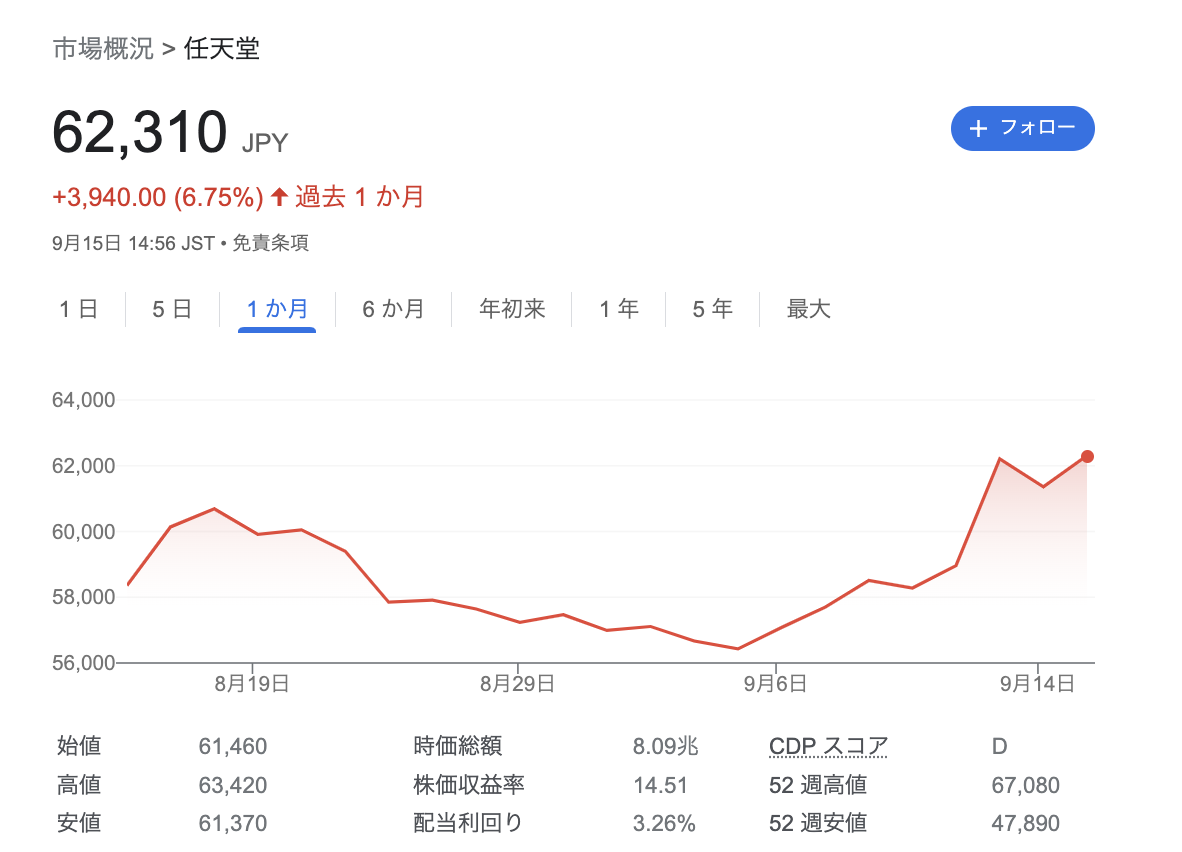This screenshot has width=1182, height=852.
Task: Switch to the 5 年 range tab
Action: point(712,309)
